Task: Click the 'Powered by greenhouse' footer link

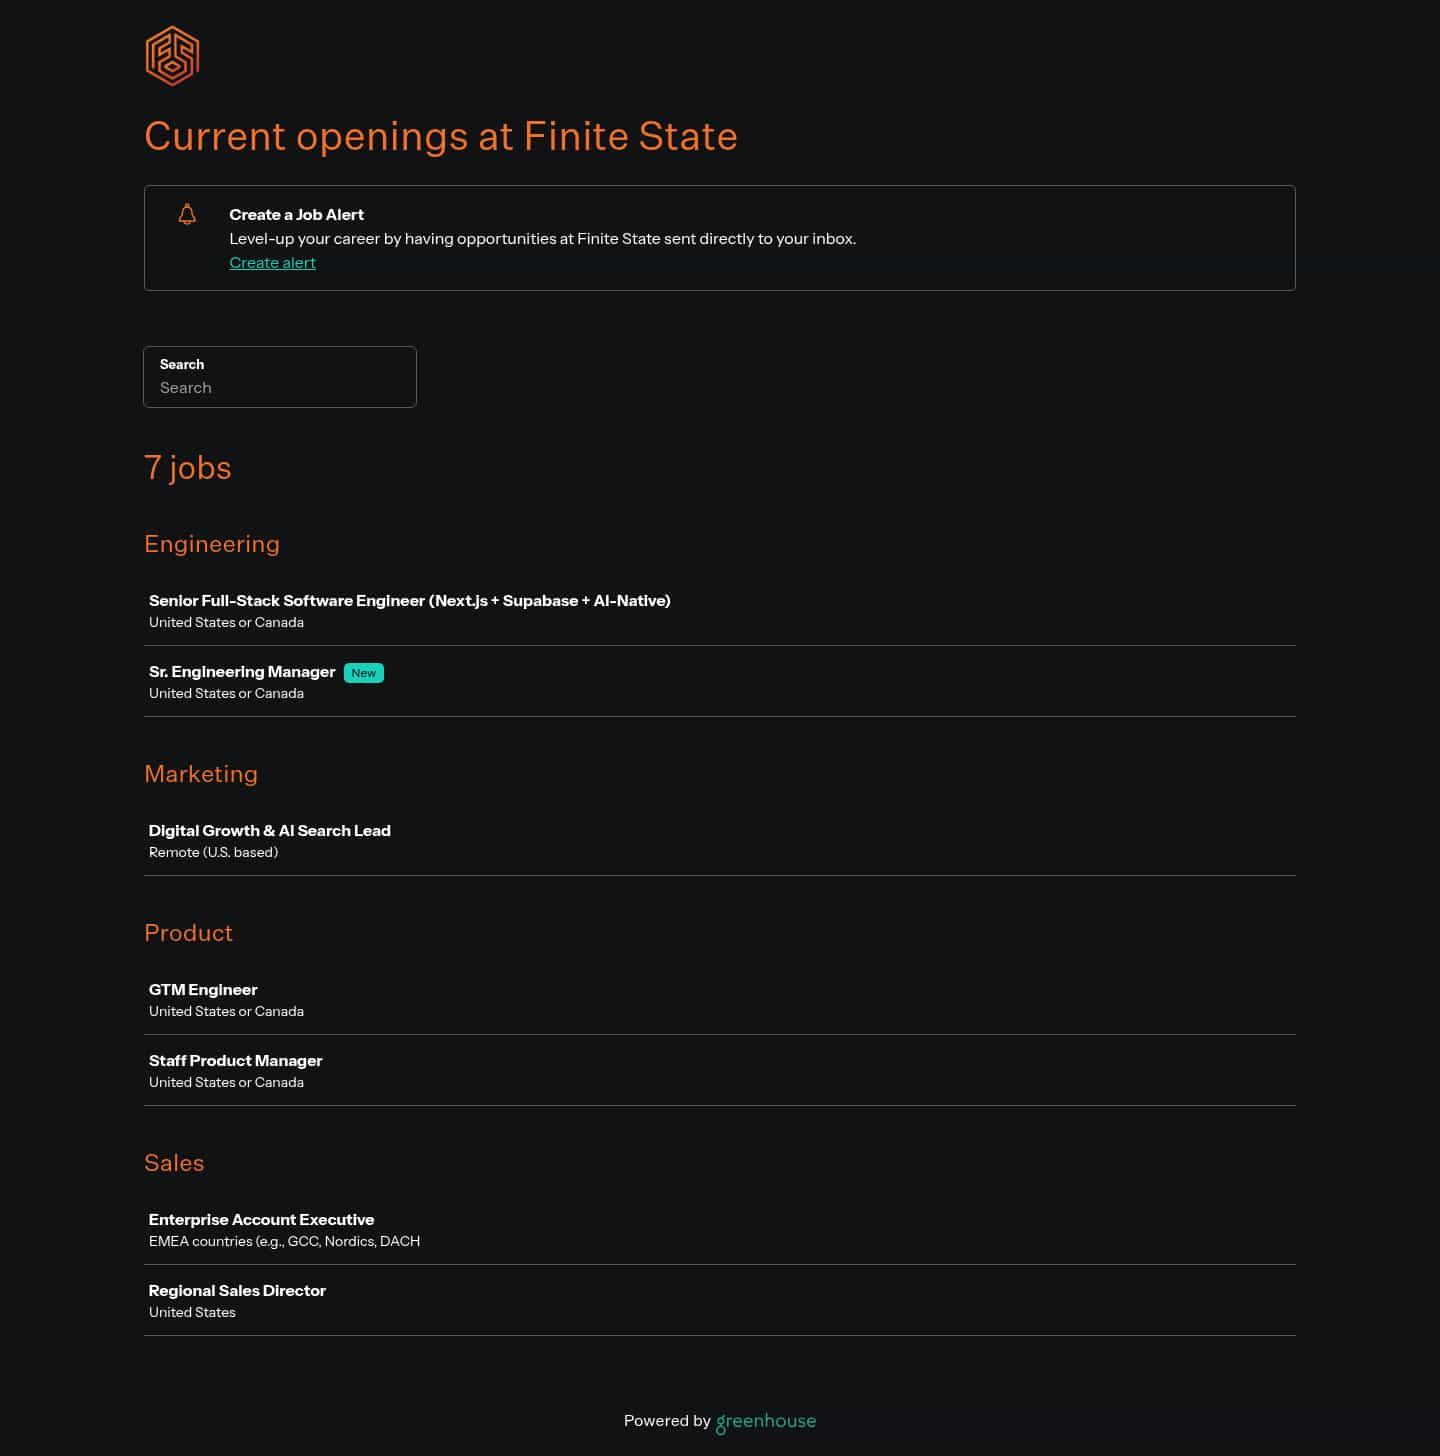Action: (719, 1421)
